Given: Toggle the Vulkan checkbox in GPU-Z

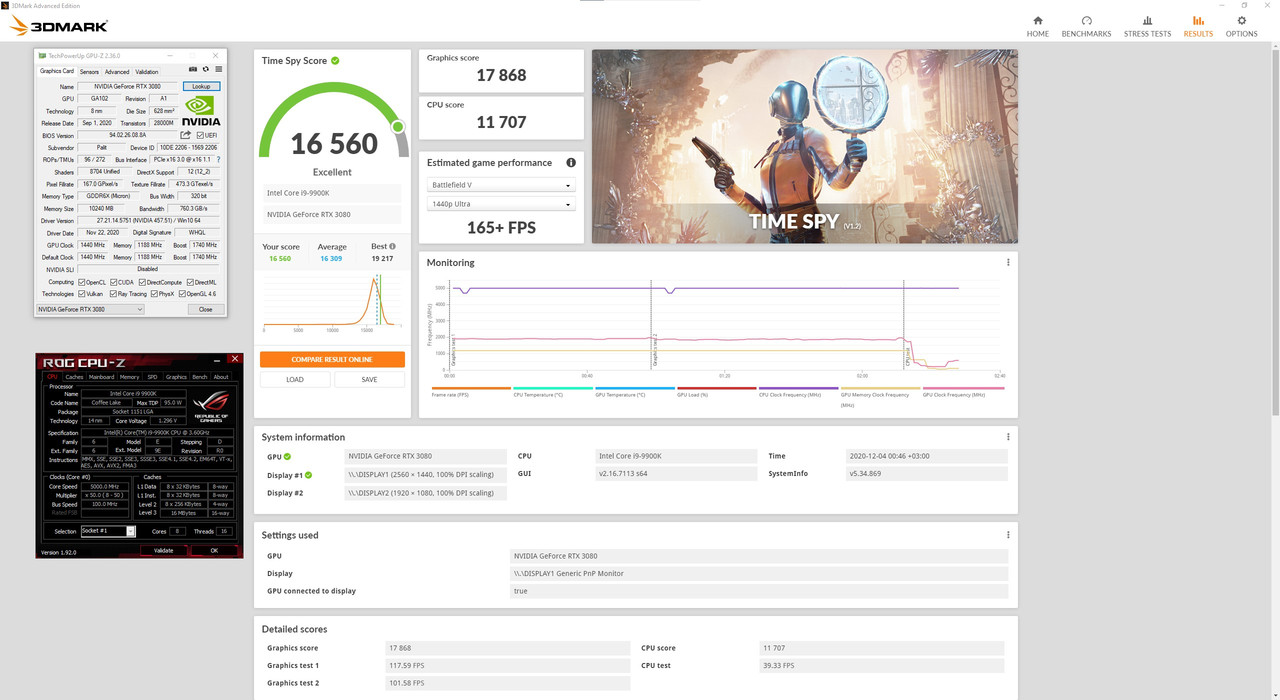Looking at the screenshot, I should (82, 294).
